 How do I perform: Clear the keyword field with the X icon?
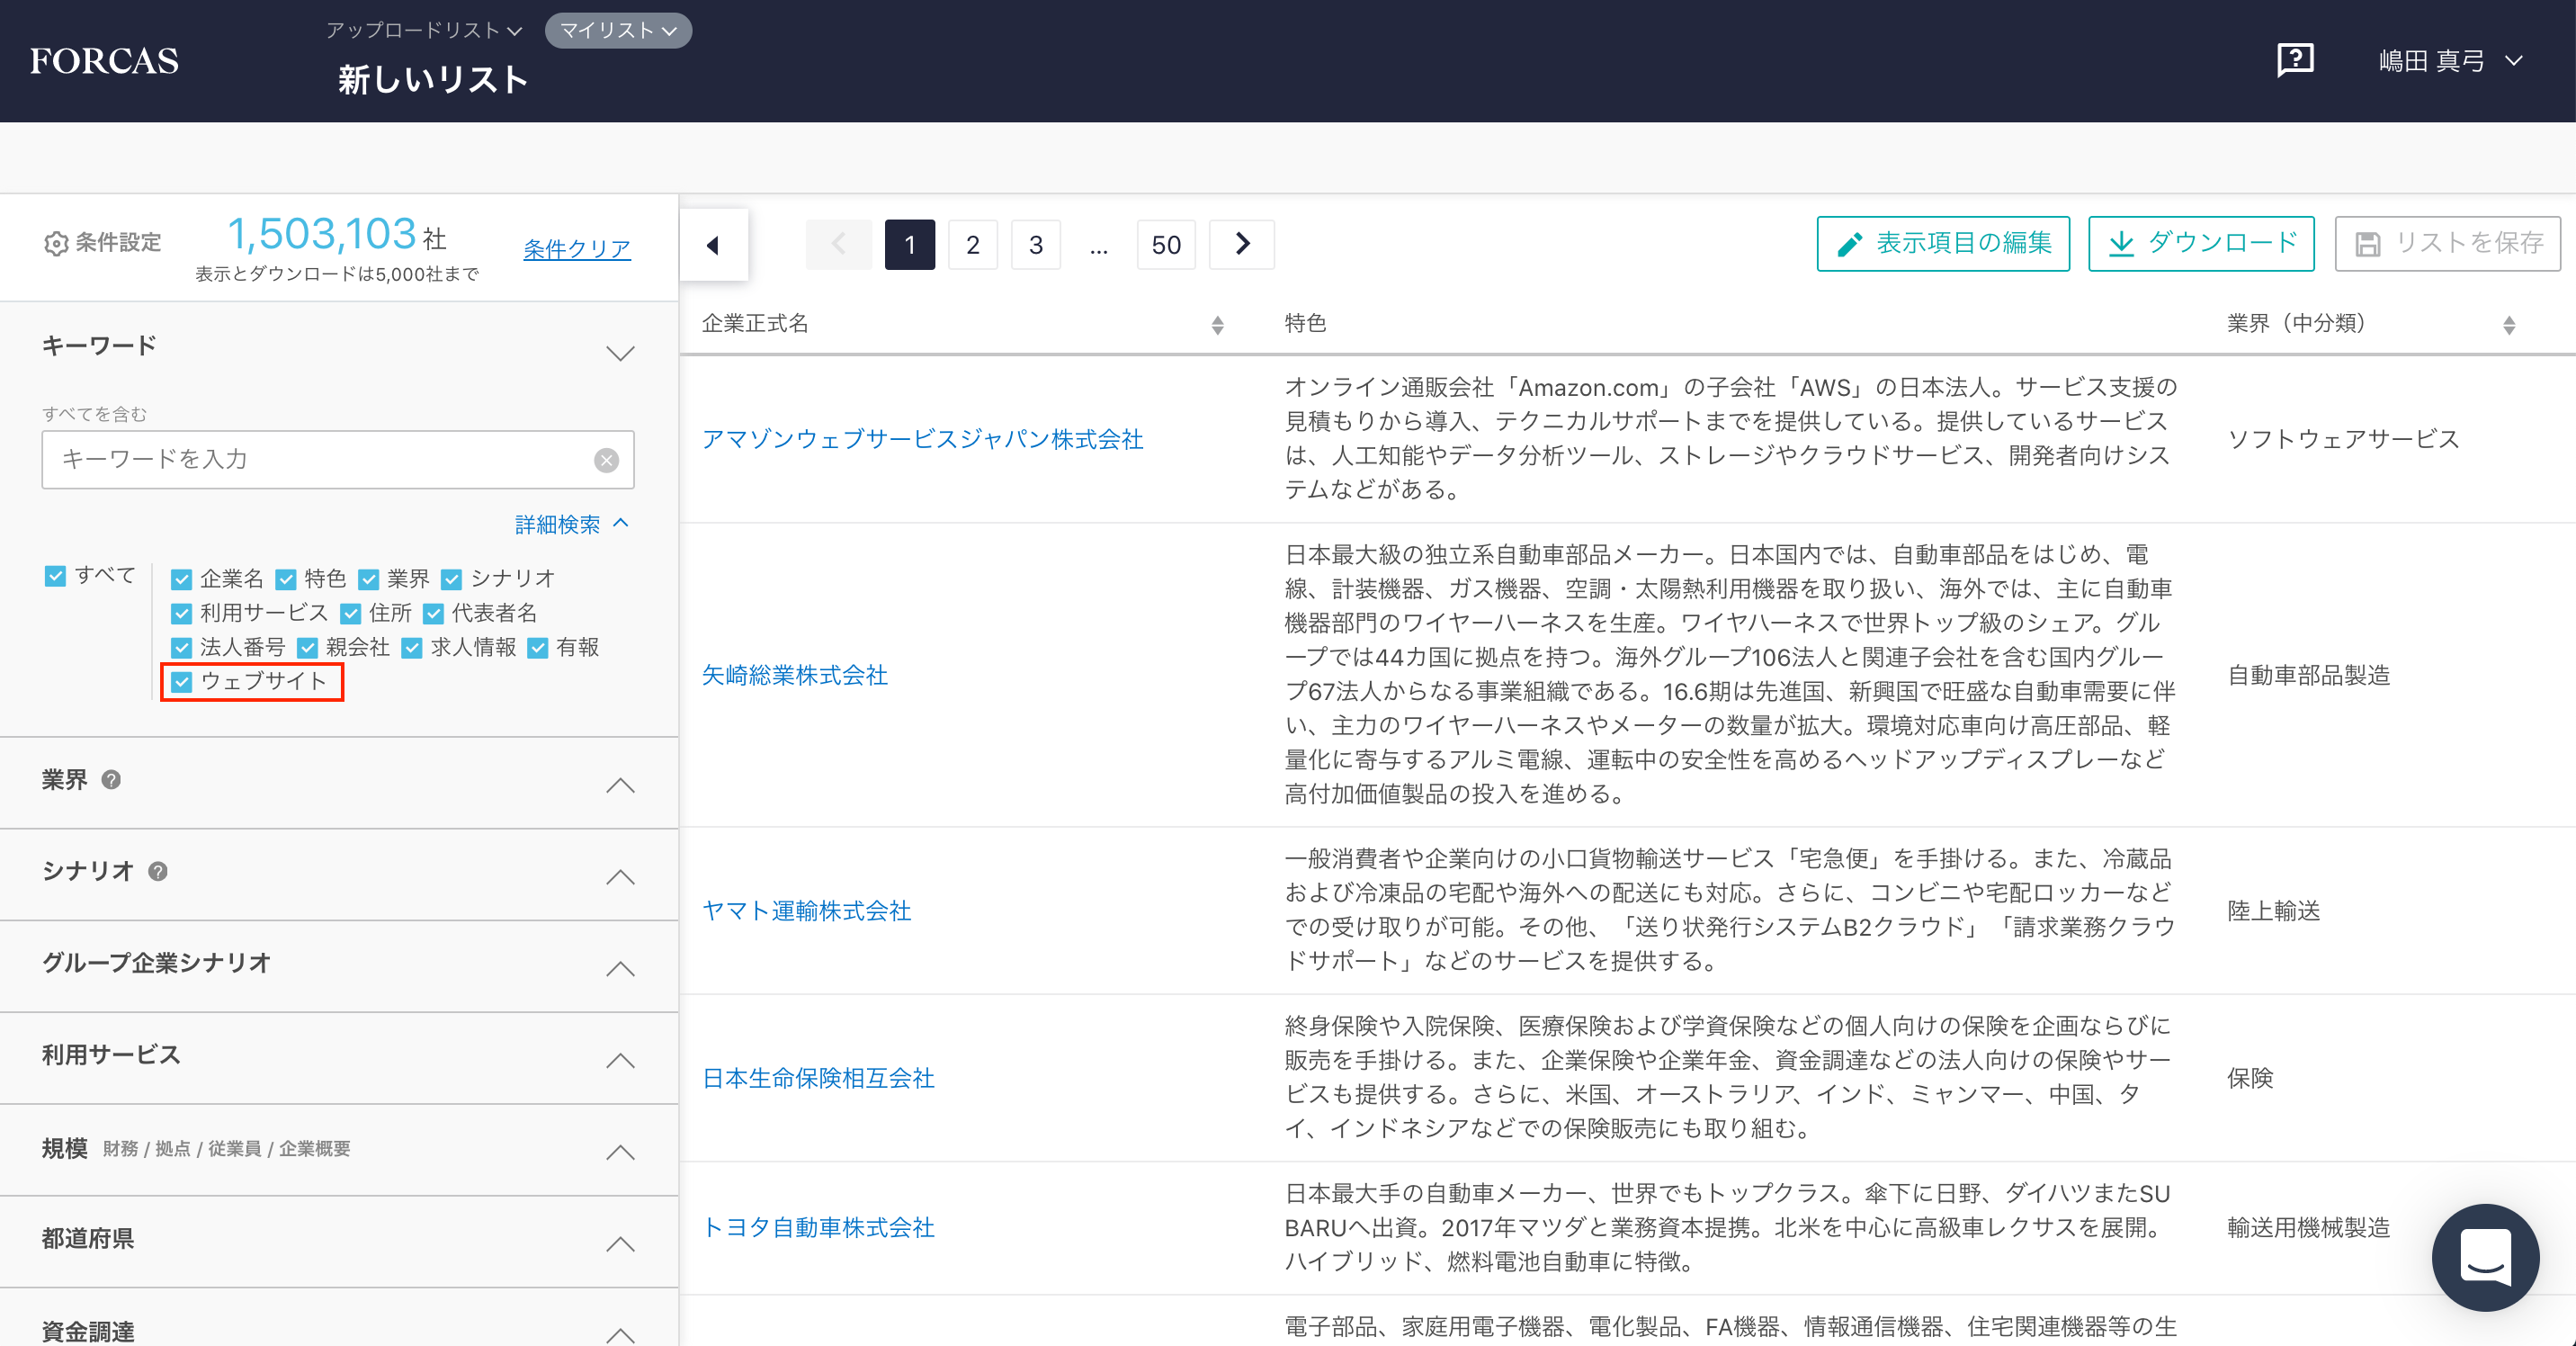coord(606,460)
